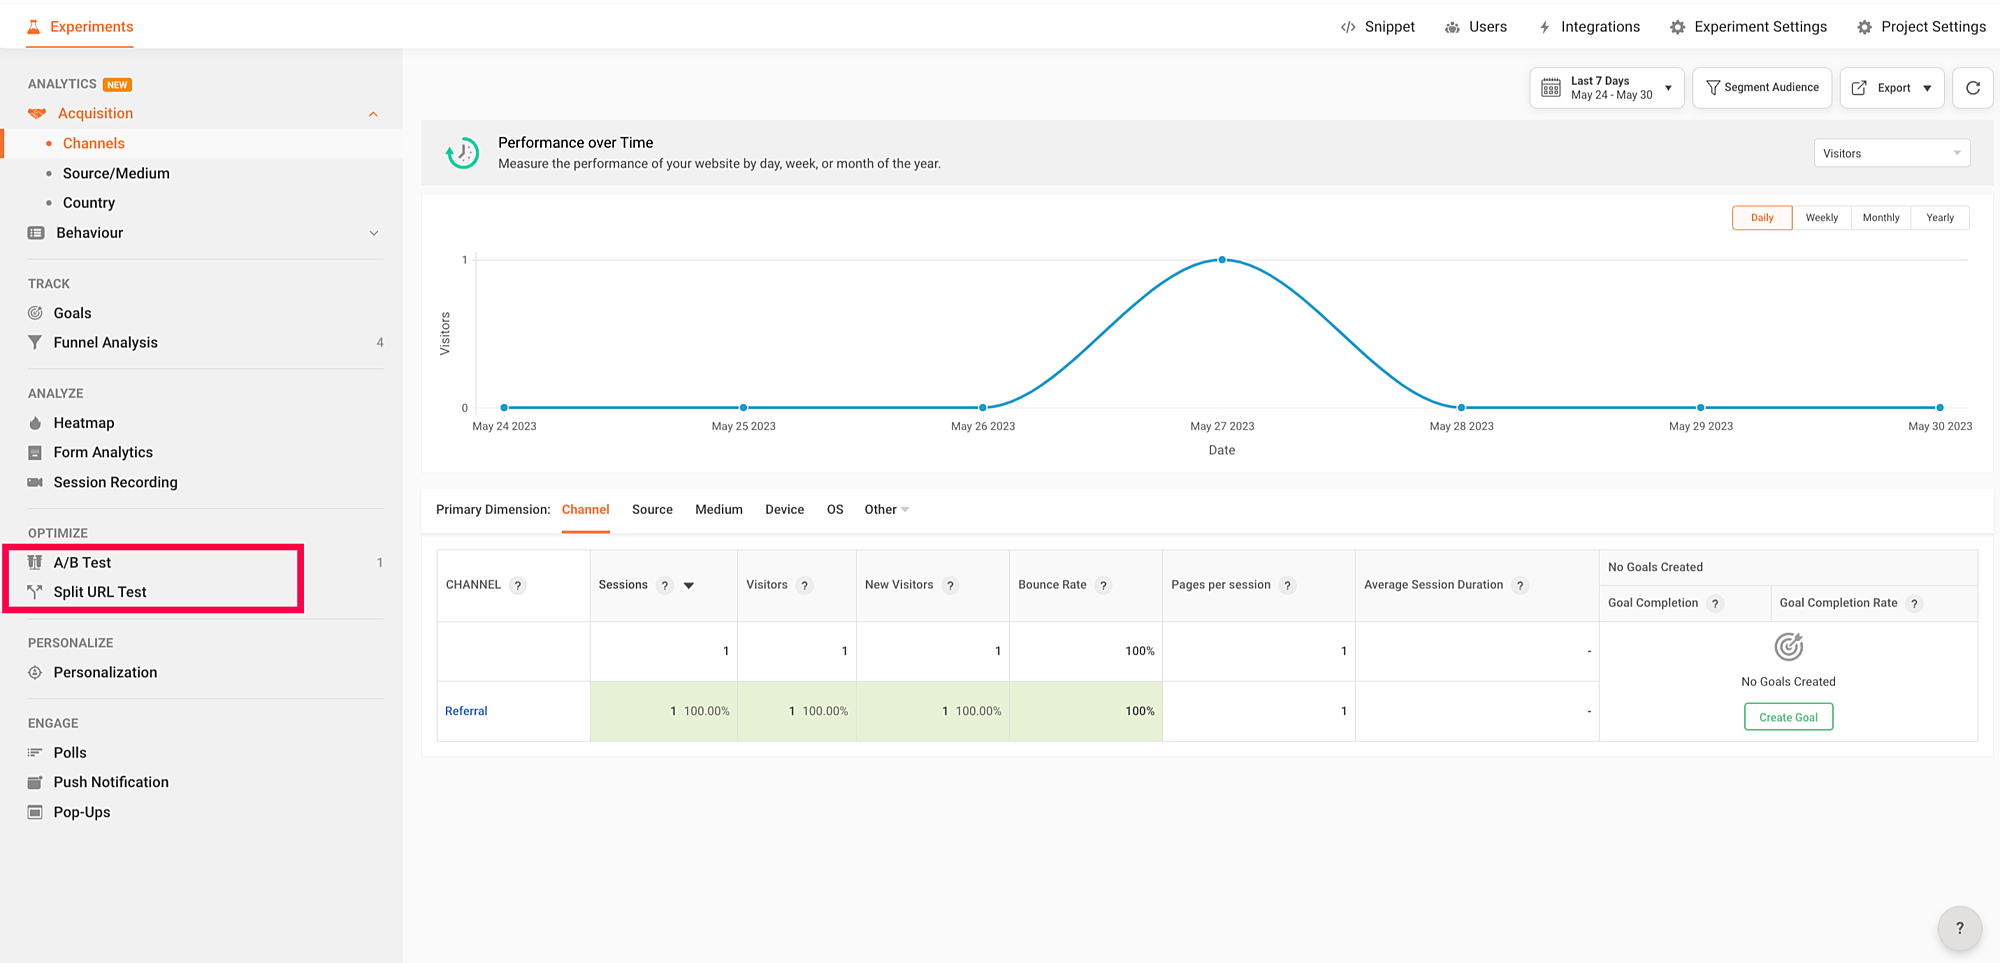Image resolution: width=2000 pixels, height=963 pixels.
Task: Open the Referral channel link
Action: pyautogui.click(x=466, y=711)
